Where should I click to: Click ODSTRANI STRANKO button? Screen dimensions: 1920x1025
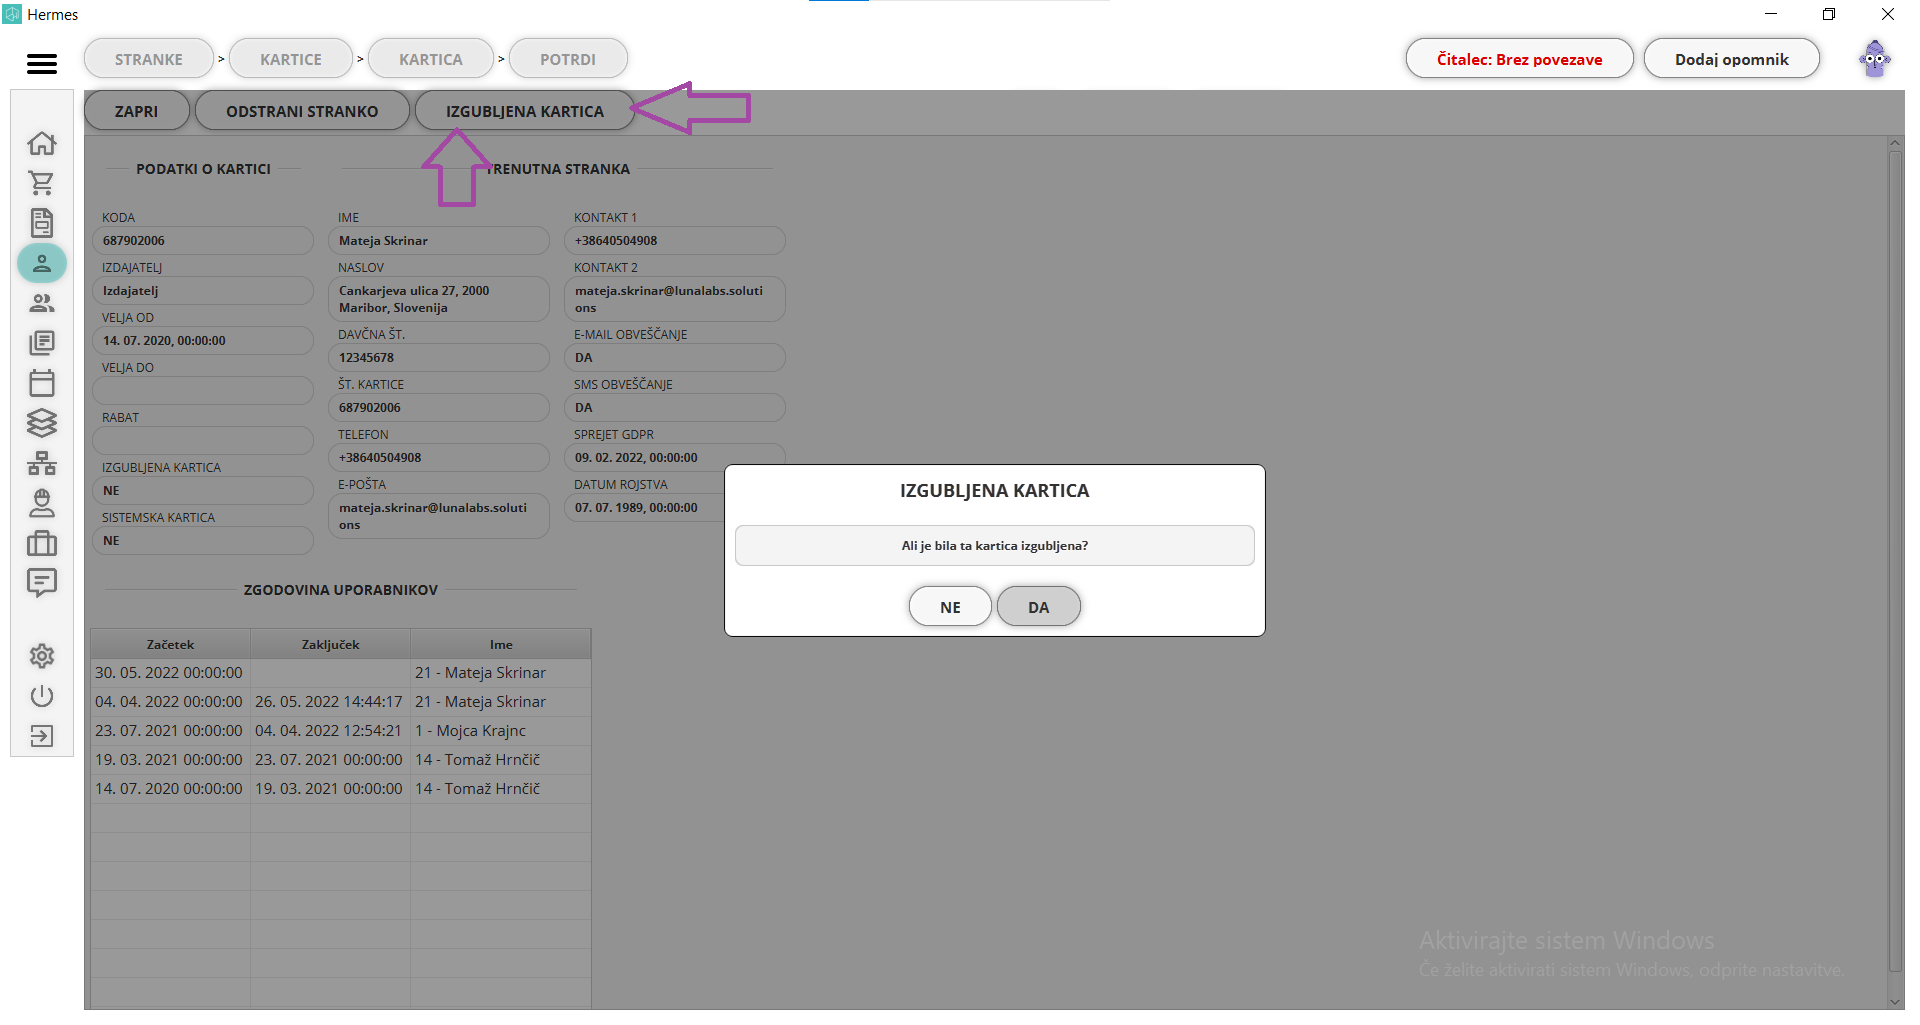click(x=302, y=111)
